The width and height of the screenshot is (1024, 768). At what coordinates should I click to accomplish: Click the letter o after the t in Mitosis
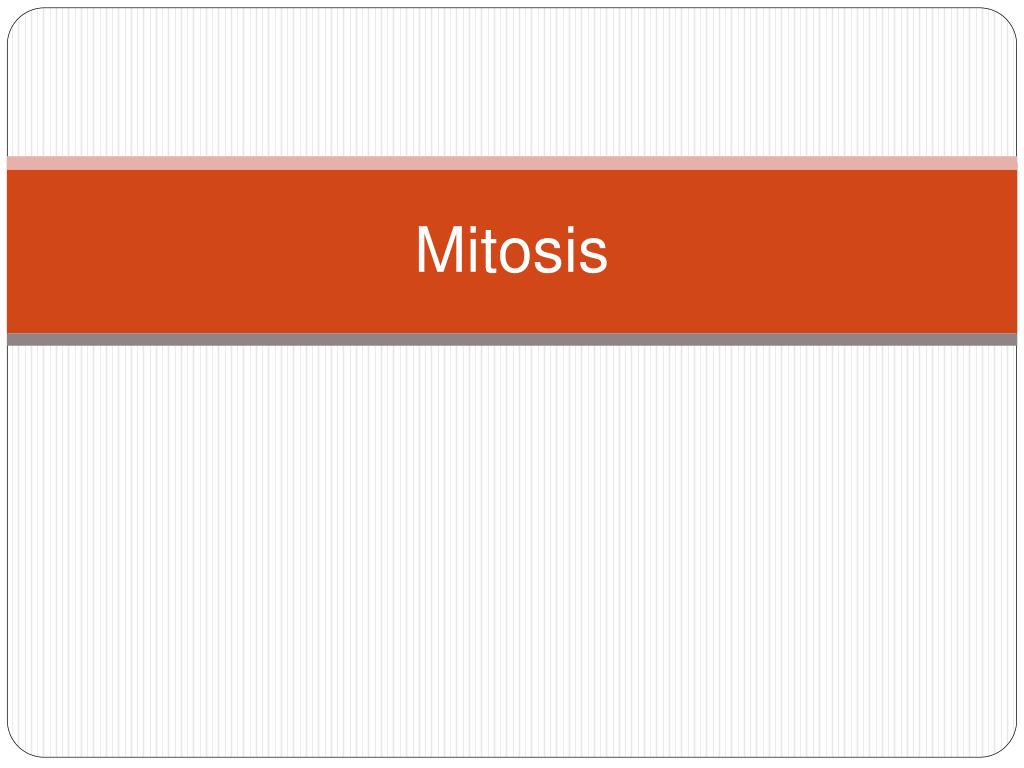(x=513, y=255)
